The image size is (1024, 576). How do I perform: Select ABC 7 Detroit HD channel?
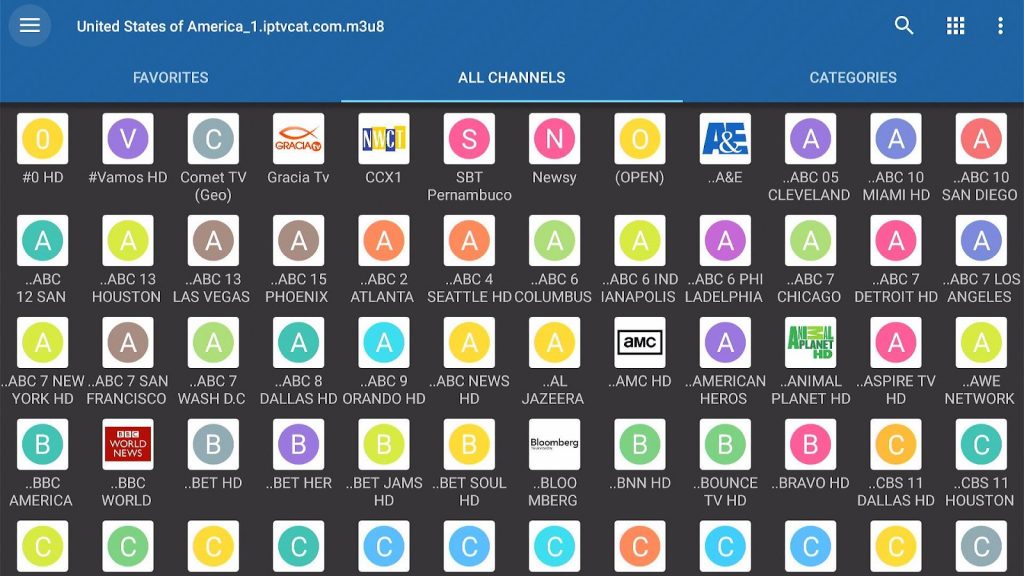point(896,241)
